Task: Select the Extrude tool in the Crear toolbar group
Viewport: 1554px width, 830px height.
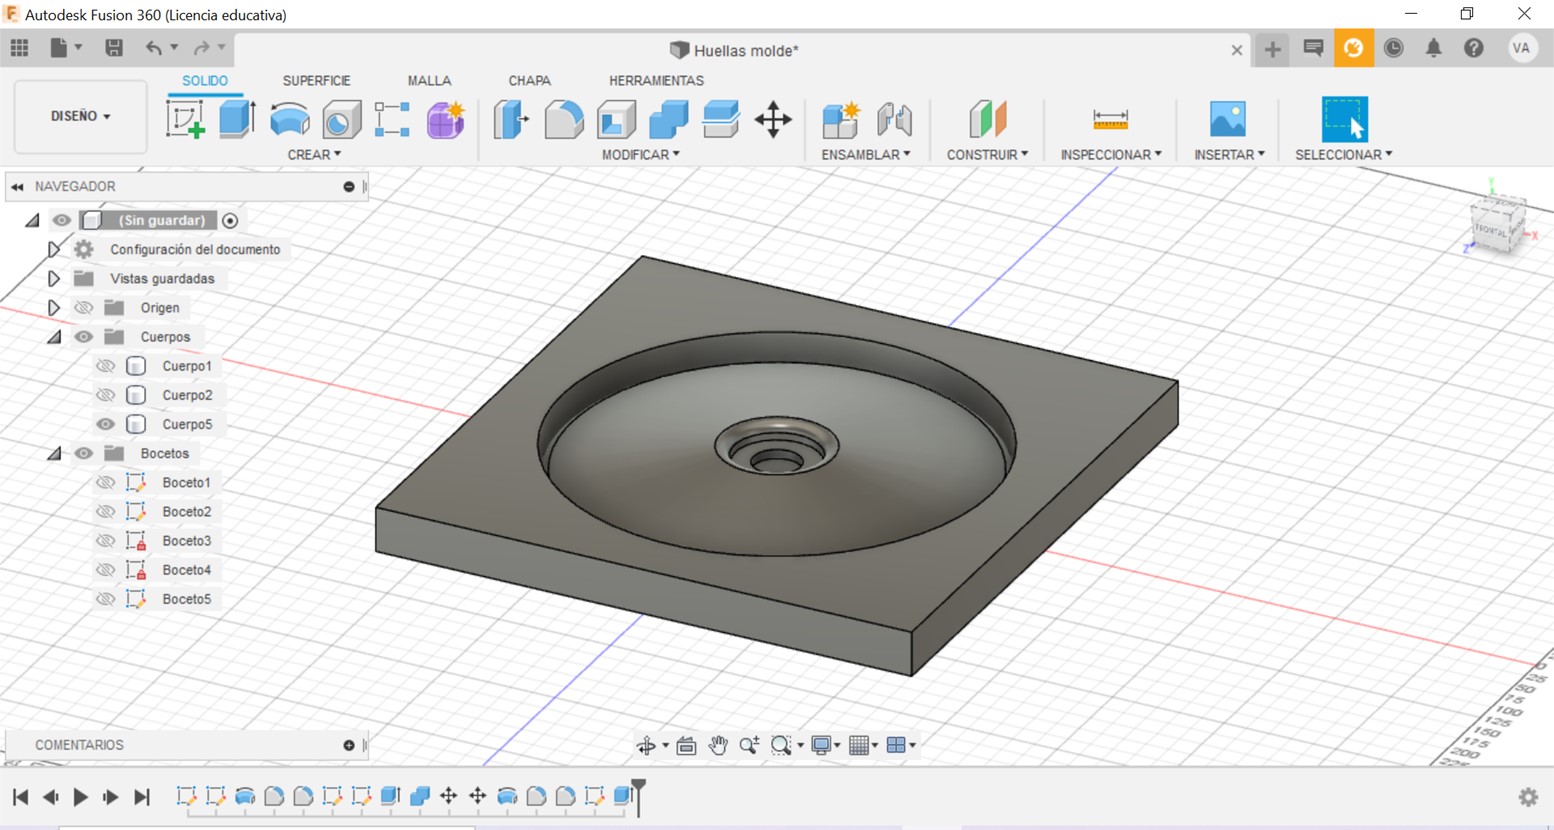Action: [237, 119]
